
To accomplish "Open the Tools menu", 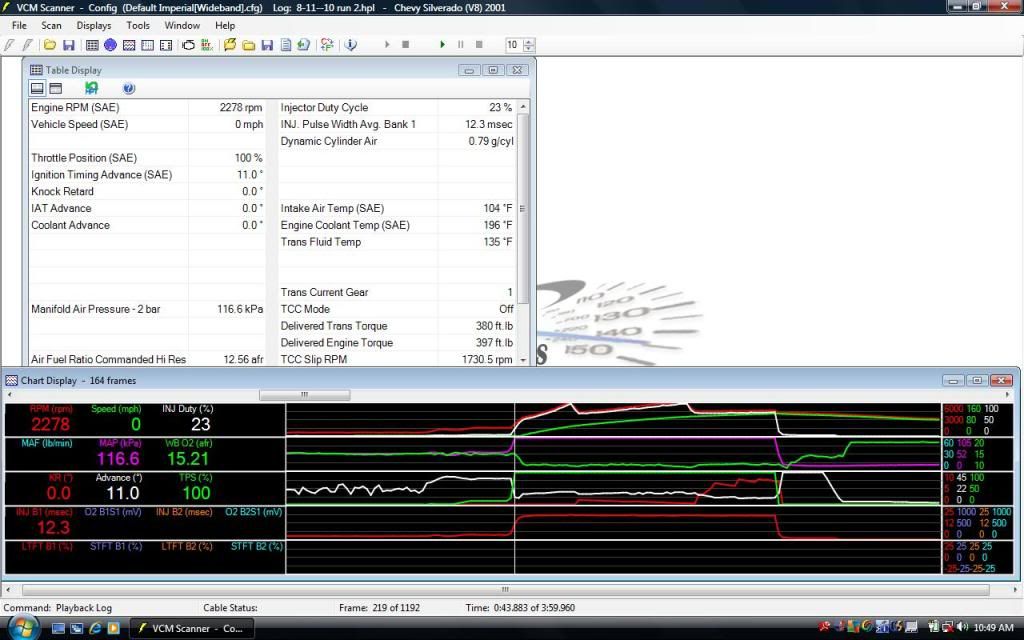I will (138, 25).
